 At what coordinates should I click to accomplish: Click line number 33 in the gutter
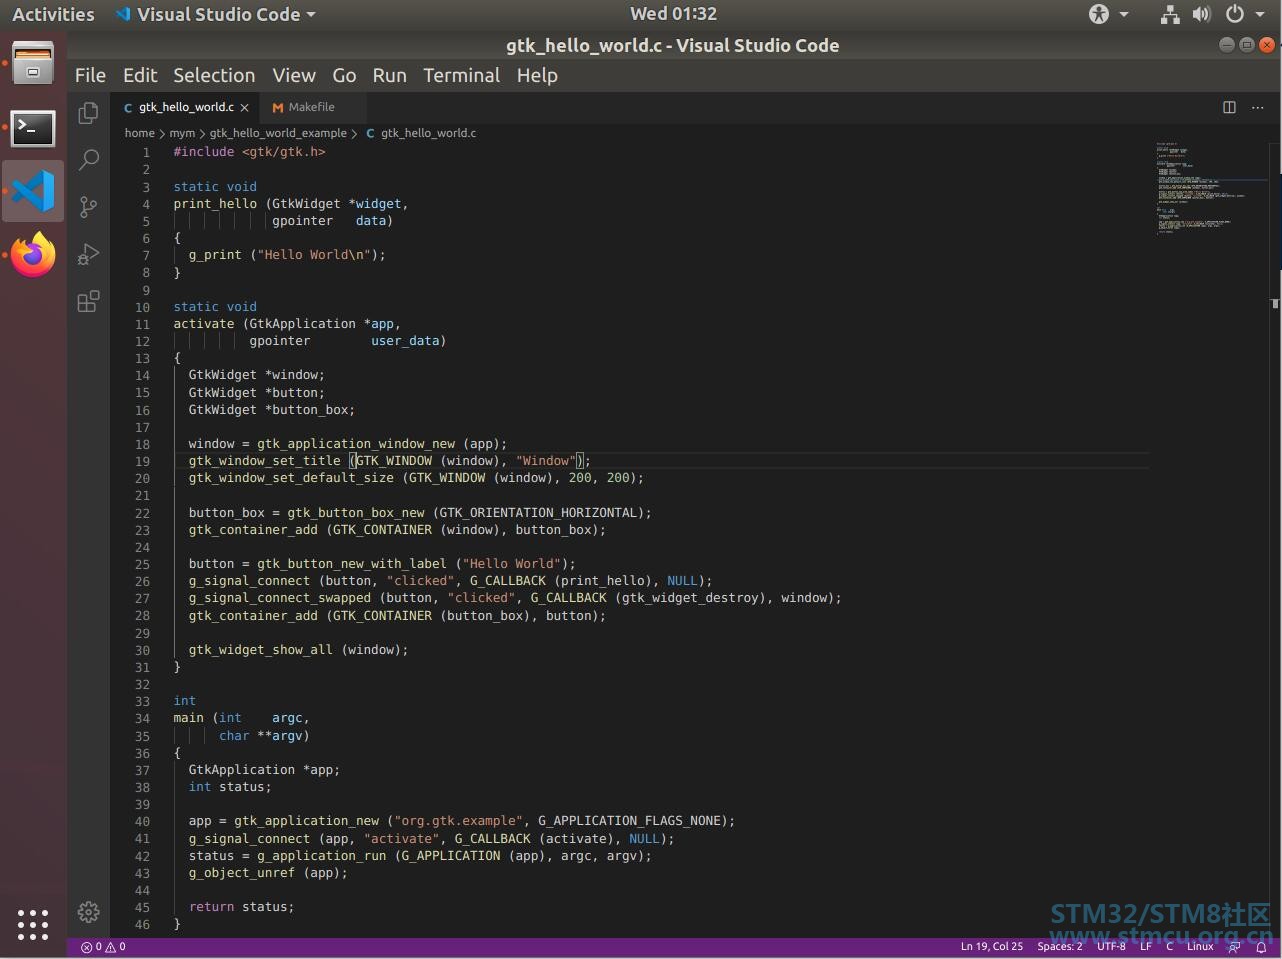[x=143, y=701]
